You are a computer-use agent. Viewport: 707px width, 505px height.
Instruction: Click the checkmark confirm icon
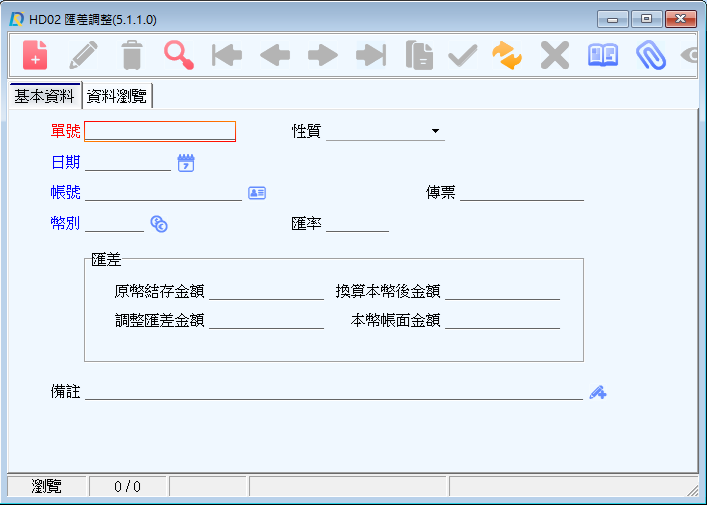pos(463,55)
